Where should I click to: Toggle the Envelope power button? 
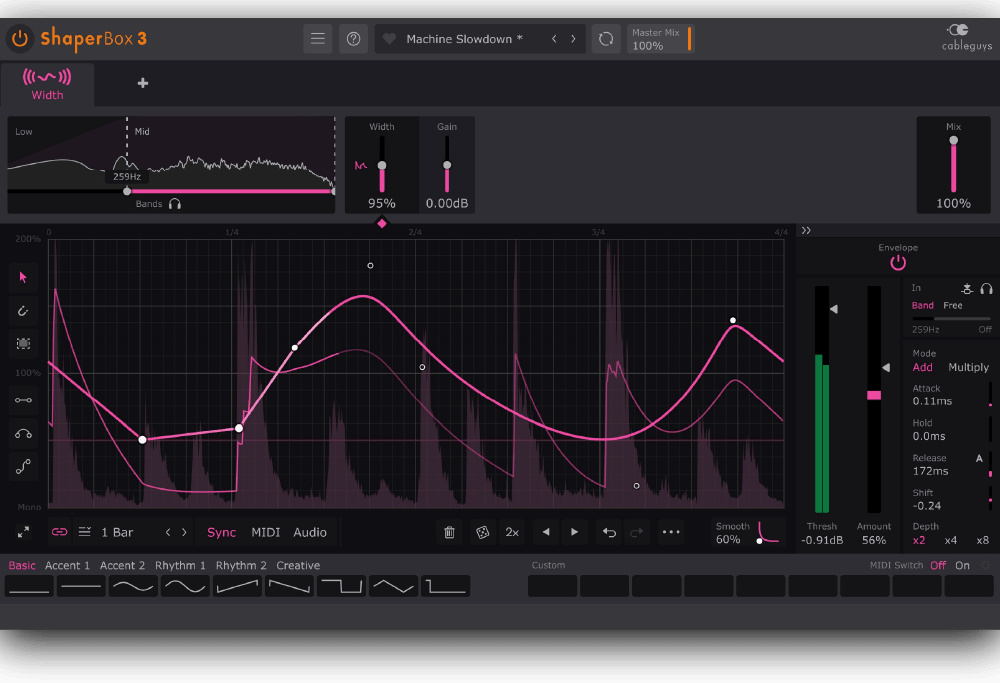(x=898, y=262)
